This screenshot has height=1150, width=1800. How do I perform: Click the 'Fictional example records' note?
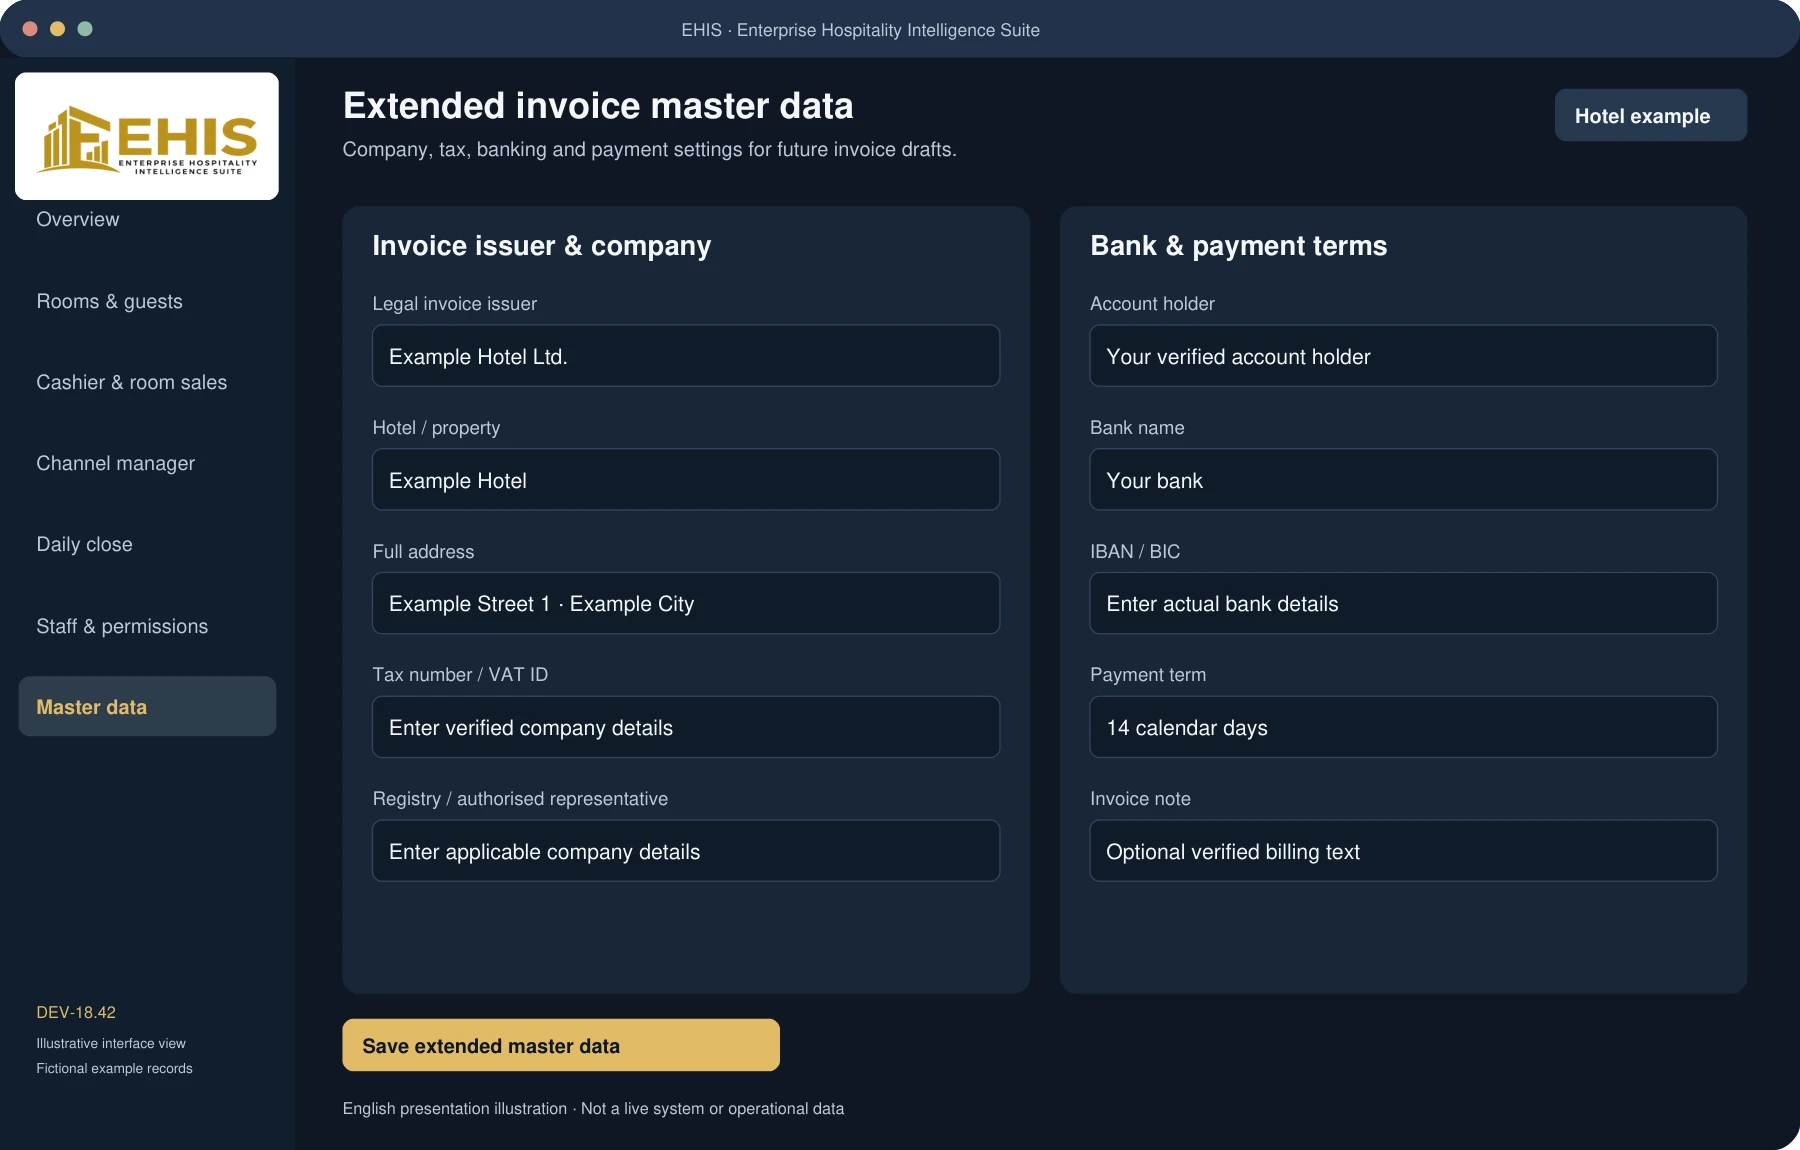tap(114, 1068)
